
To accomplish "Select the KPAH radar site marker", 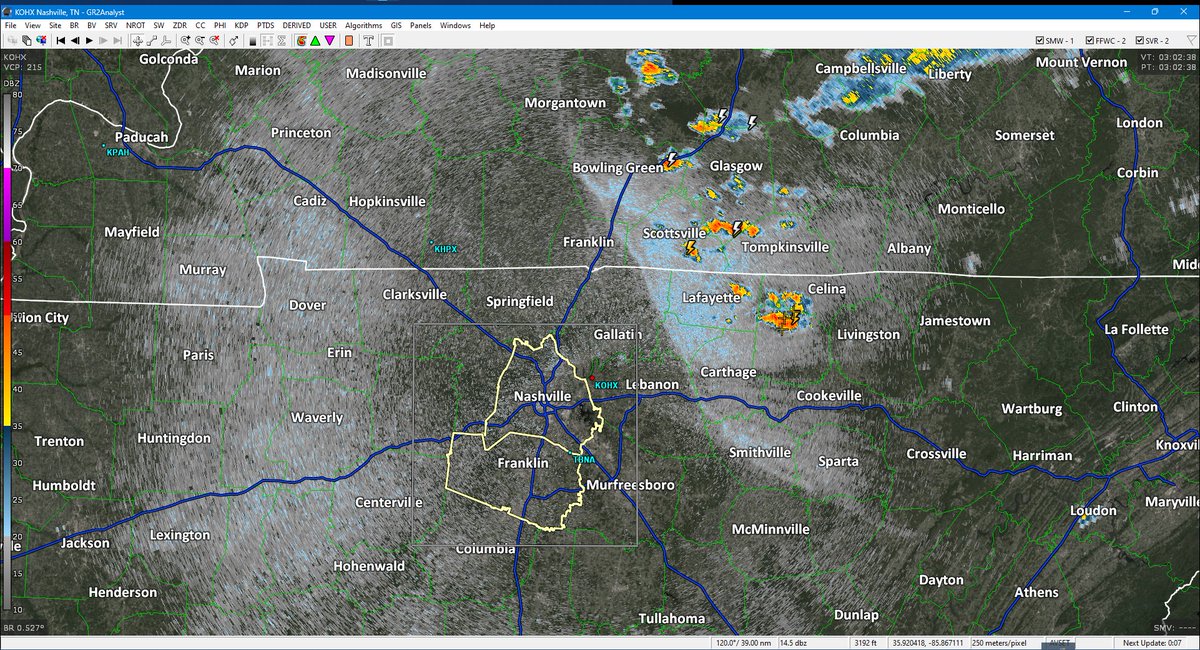I will click(x=118, y=151).
